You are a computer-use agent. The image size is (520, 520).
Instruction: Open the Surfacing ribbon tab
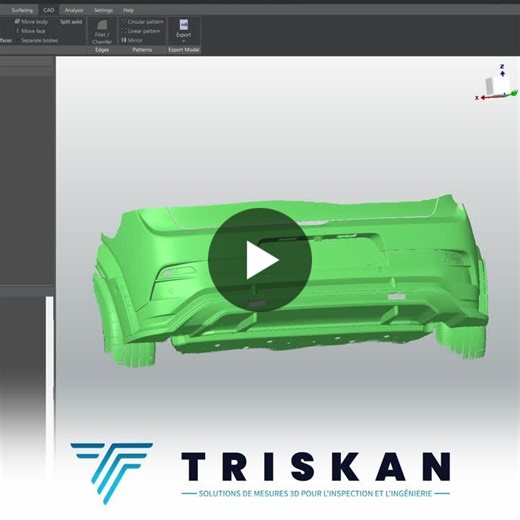[22, 10]
